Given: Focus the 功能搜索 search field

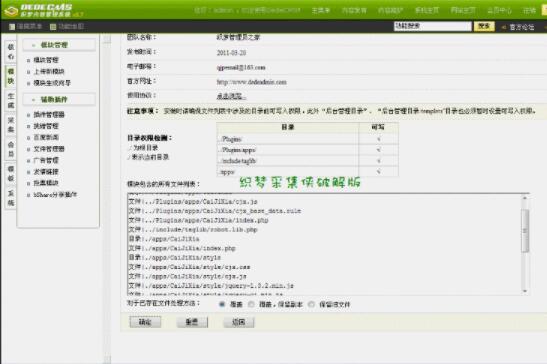Looking at the screenshot, I should (x=433, y=26).
